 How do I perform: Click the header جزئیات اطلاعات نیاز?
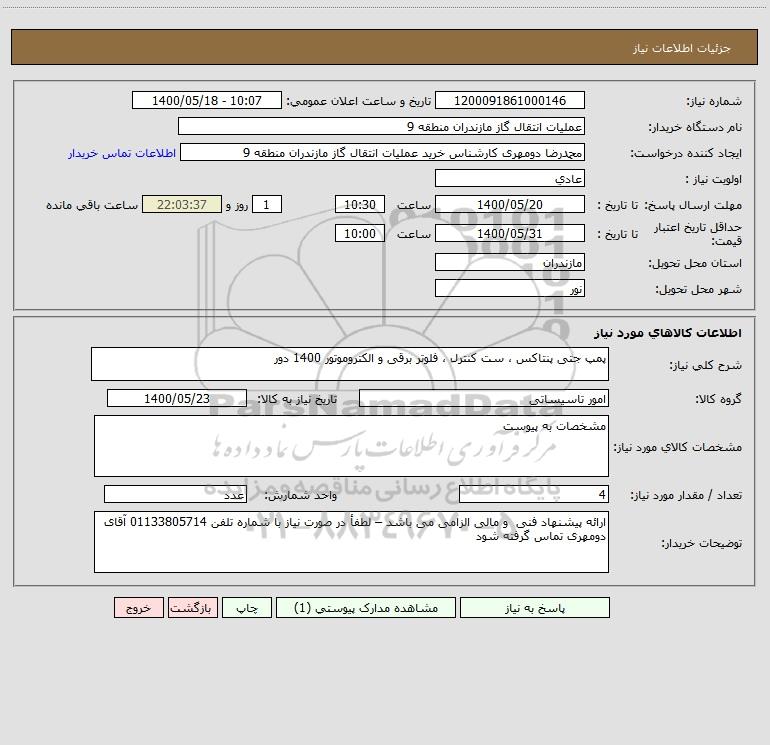[682, 48]
